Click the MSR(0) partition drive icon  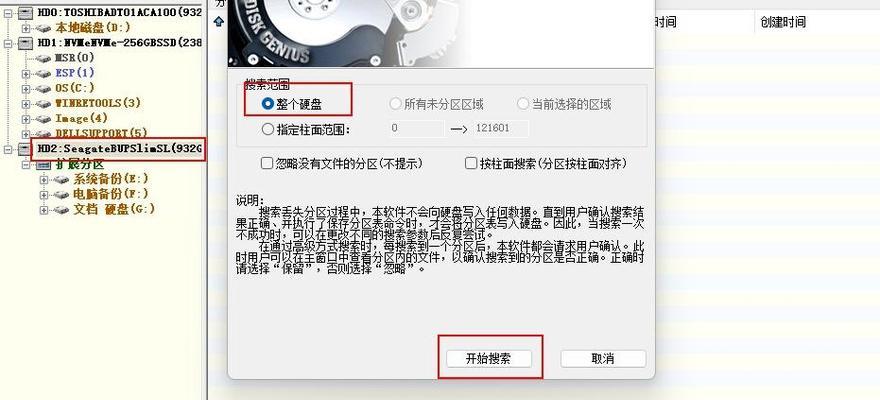(x=43, y=58)
